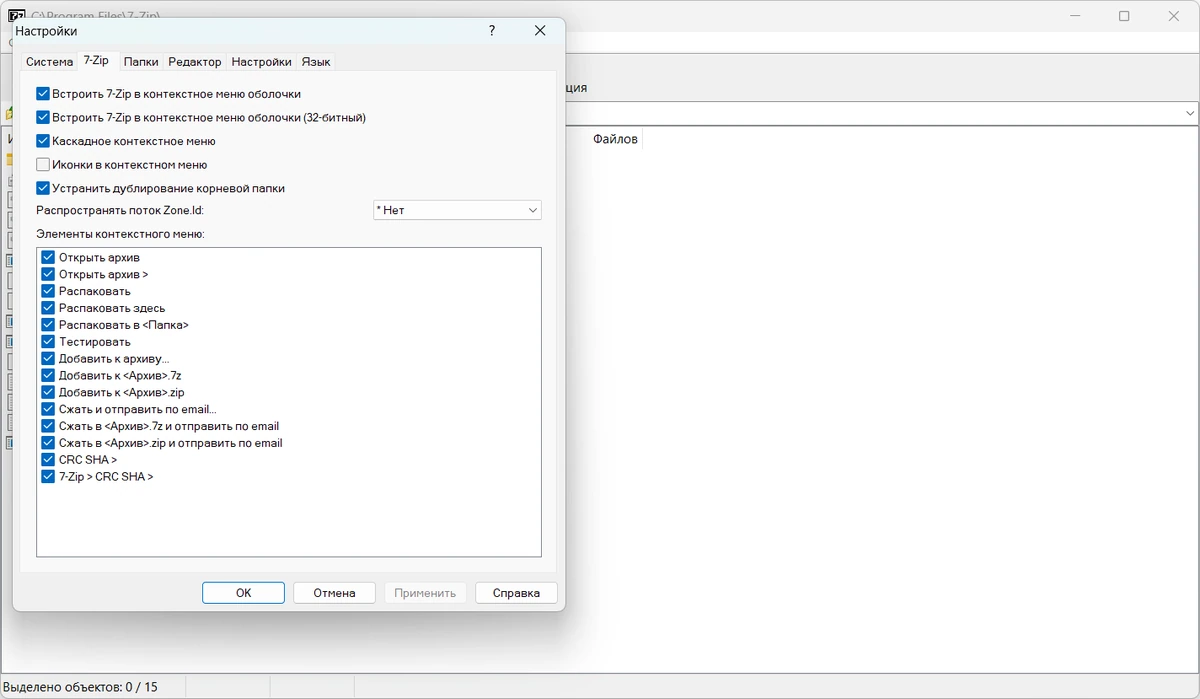1200x699 pixels.
Task: Toggle Устранить дублирование корневой папки
Action: 43,188
